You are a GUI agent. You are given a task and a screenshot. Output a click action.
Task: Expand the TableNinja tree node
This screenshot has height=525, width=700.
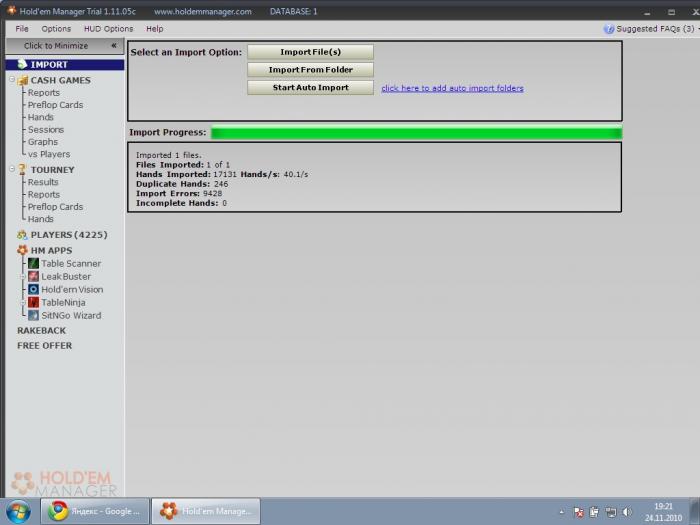point(23,303)
